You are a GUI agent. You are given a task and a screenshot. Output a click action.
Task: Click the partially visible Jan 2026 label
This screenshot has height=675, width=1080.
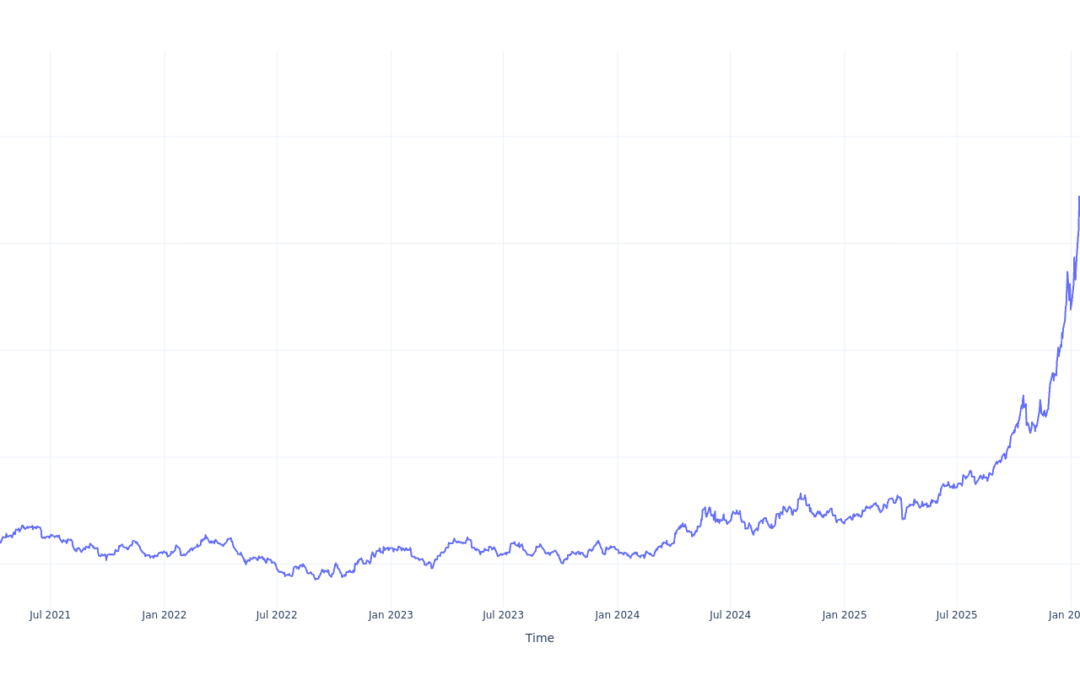1066,615
